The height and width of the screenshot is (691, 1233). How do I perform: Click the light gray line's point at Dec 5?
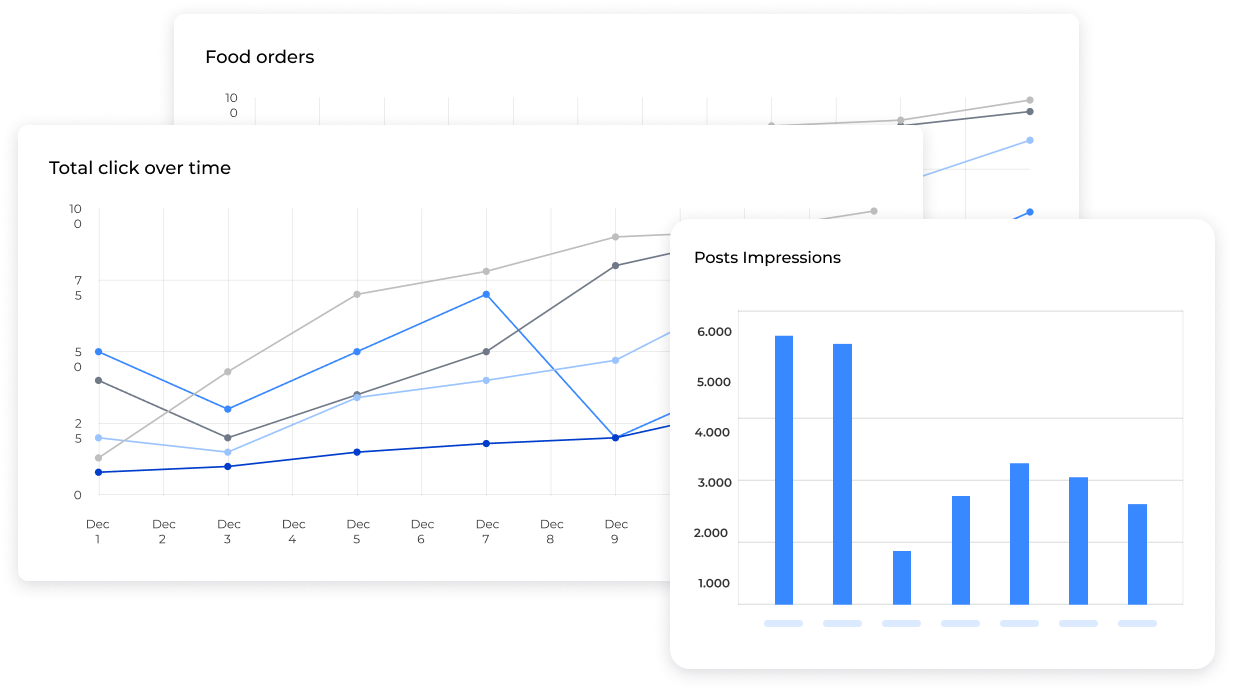tap(357, 294)
